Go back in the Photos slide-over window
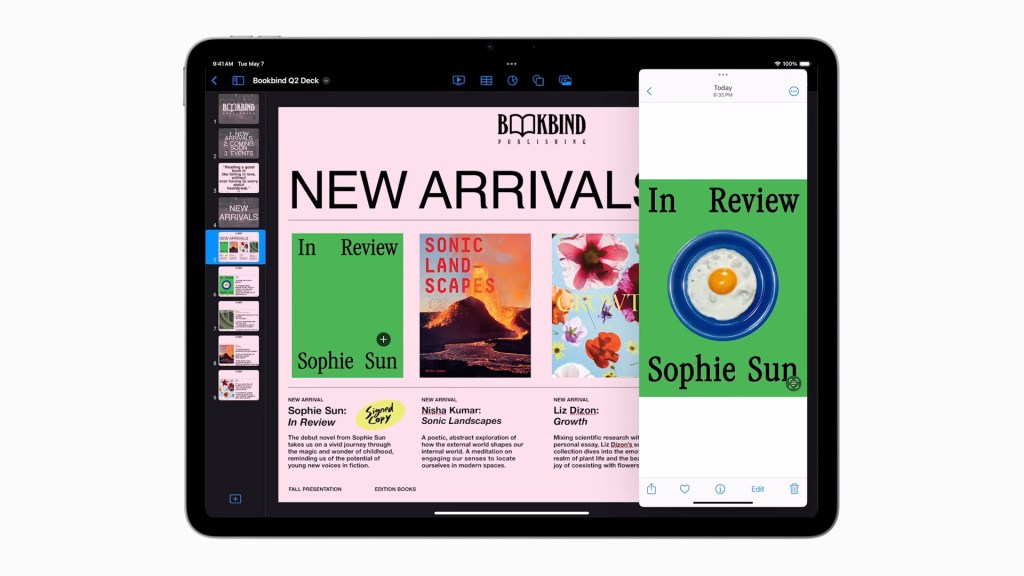Image resolution: width=1024 pixels, height=576 pixels. pyautogui.click(x=649, y=91)
